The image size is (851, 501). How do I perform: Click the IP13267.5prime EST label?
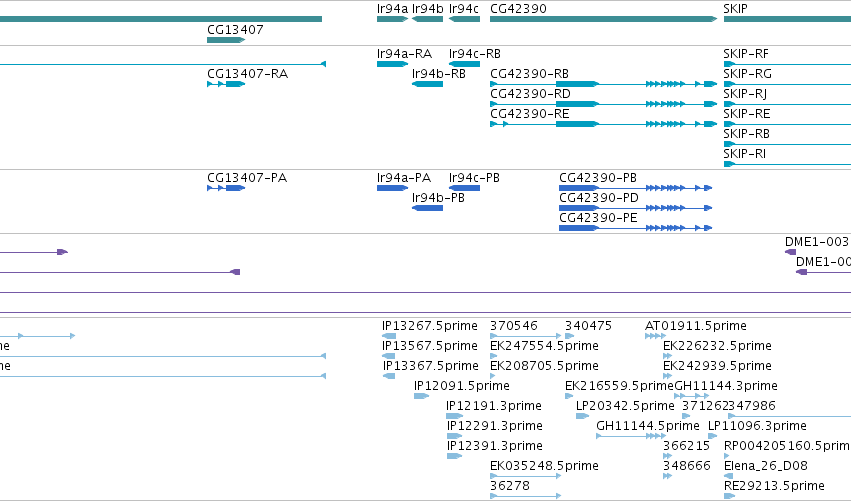pos(430,326)
